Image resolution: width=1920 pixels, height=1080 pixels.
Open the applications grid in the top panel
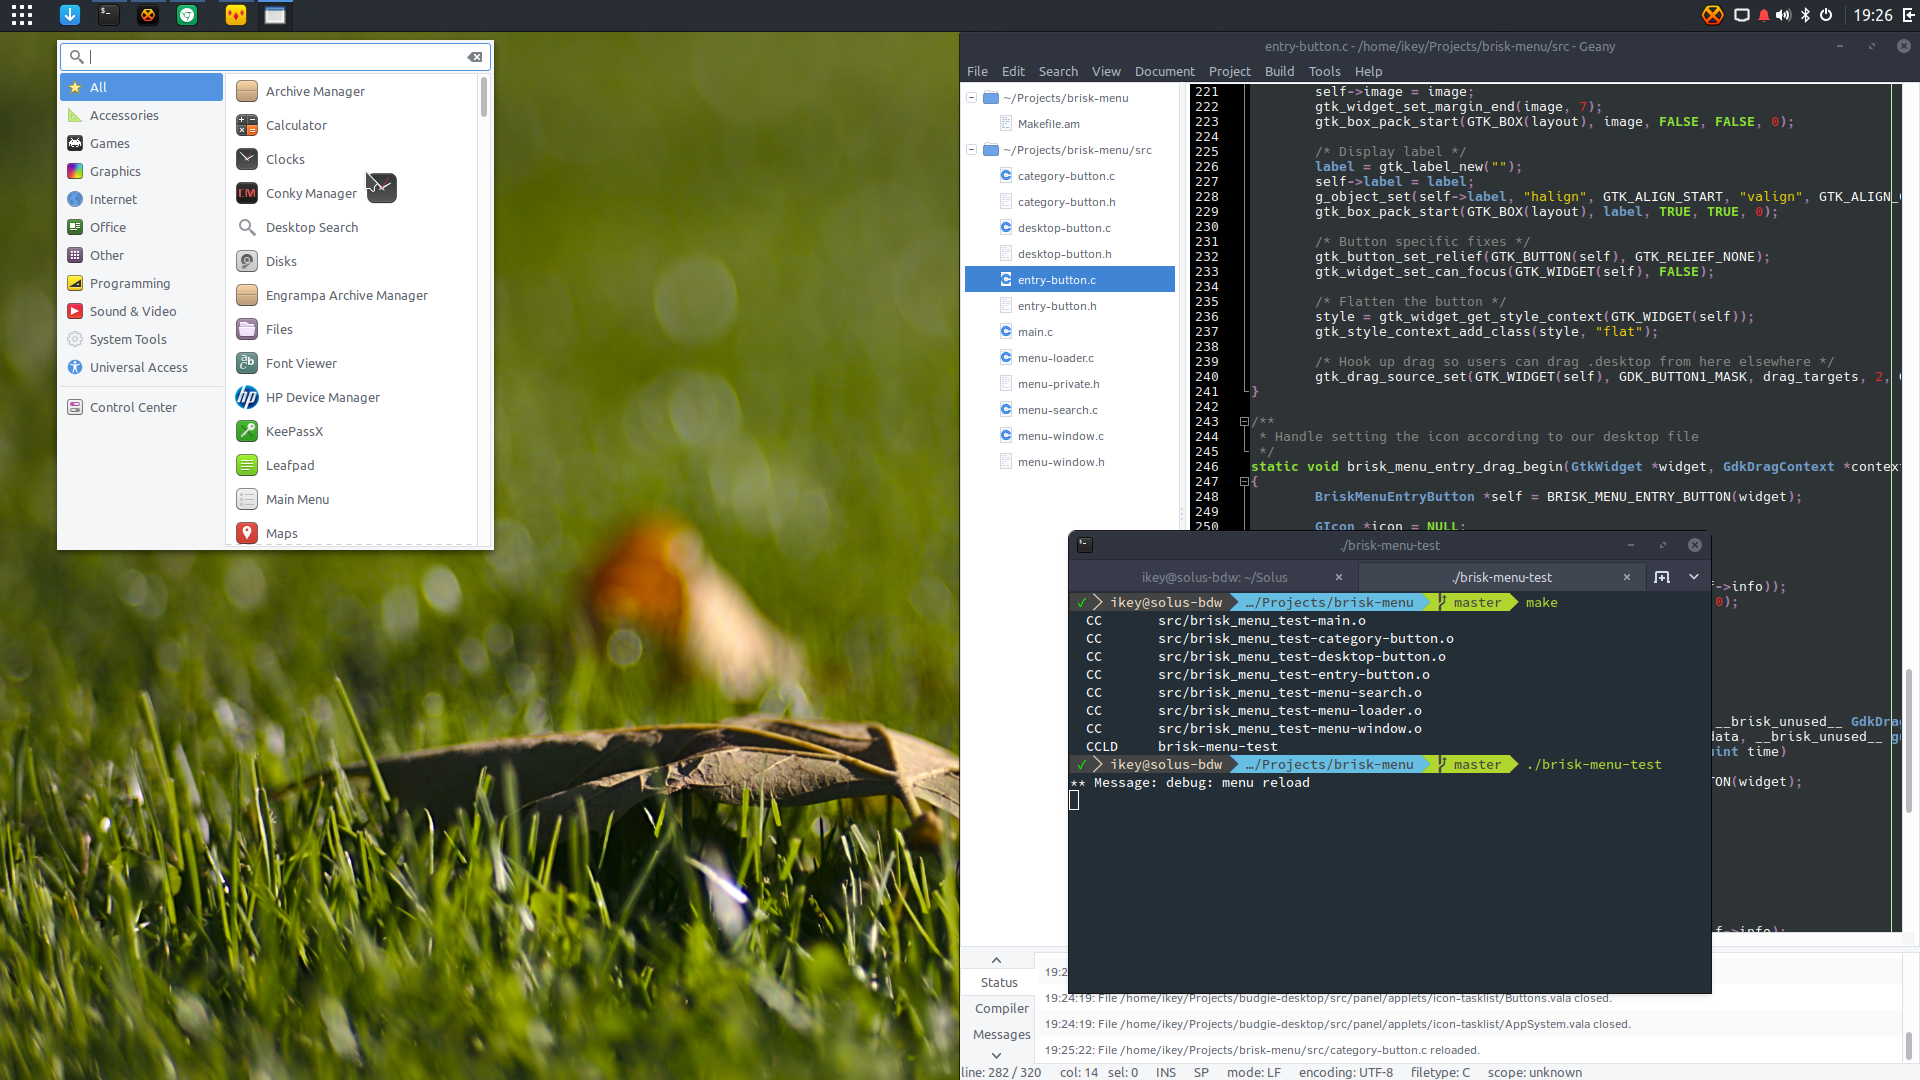coord(22,15)
